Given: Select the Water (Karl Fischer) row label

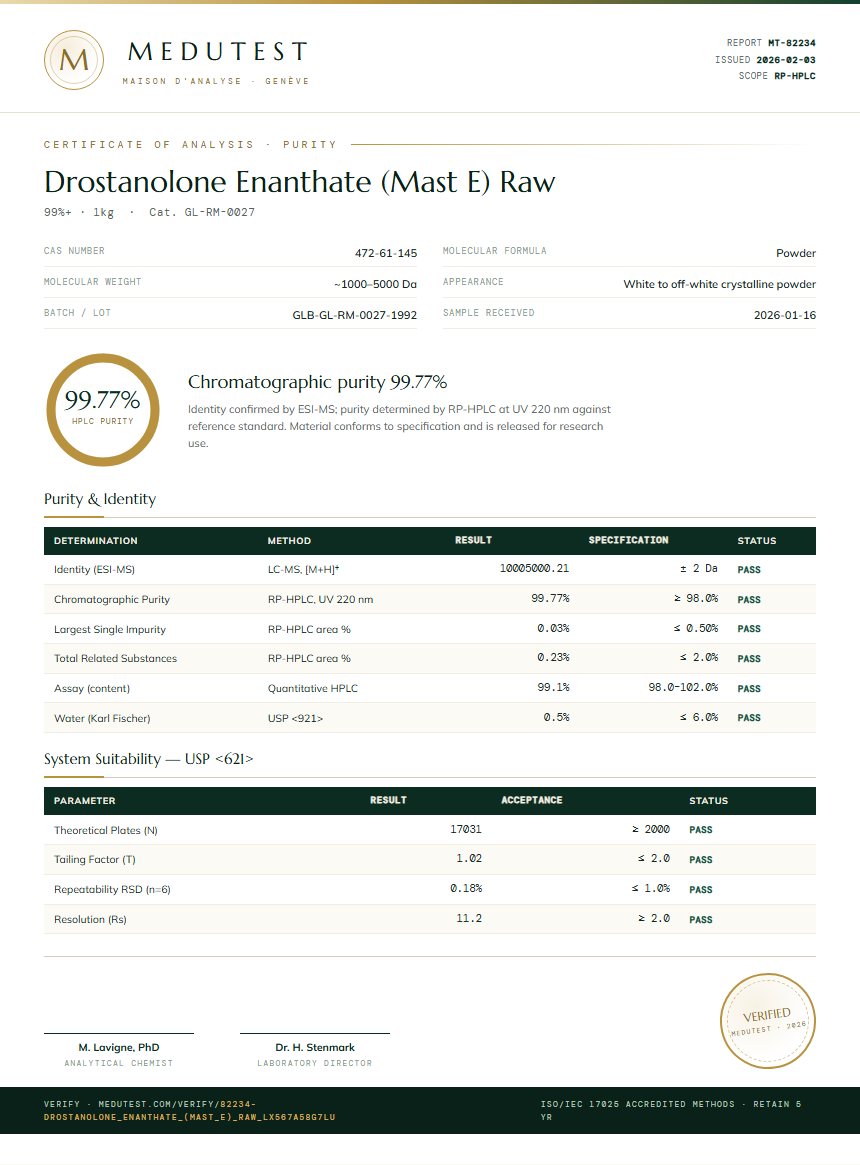Looking at the screenshot, I should pyautogui.click(x=102, y=718).
